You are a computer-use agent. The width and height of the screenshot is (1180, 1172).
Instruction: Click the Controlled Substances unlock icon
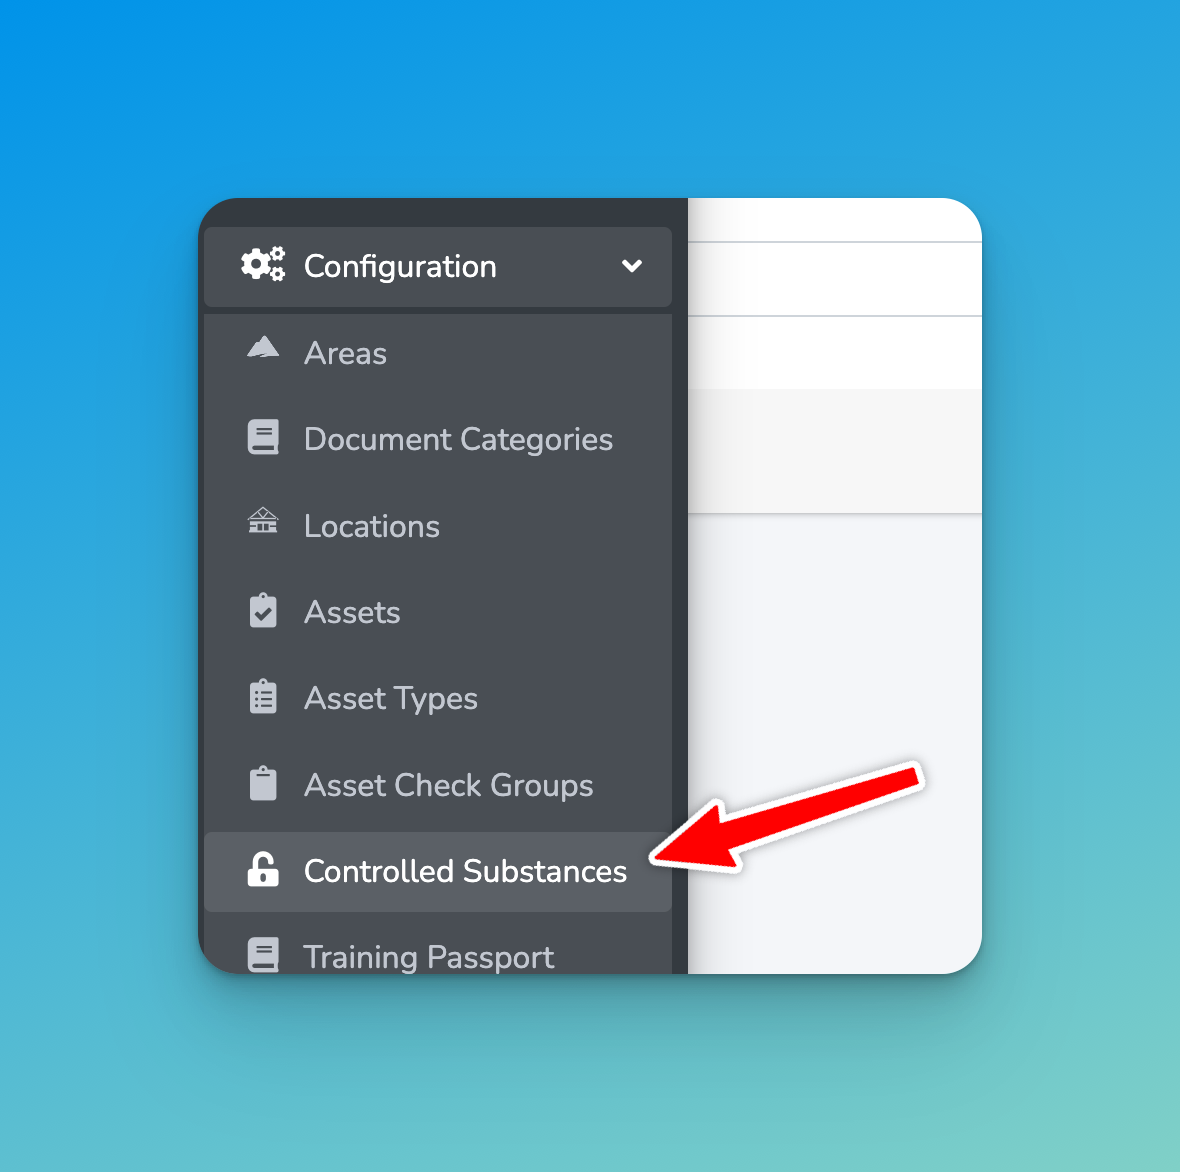click(263, 869)
